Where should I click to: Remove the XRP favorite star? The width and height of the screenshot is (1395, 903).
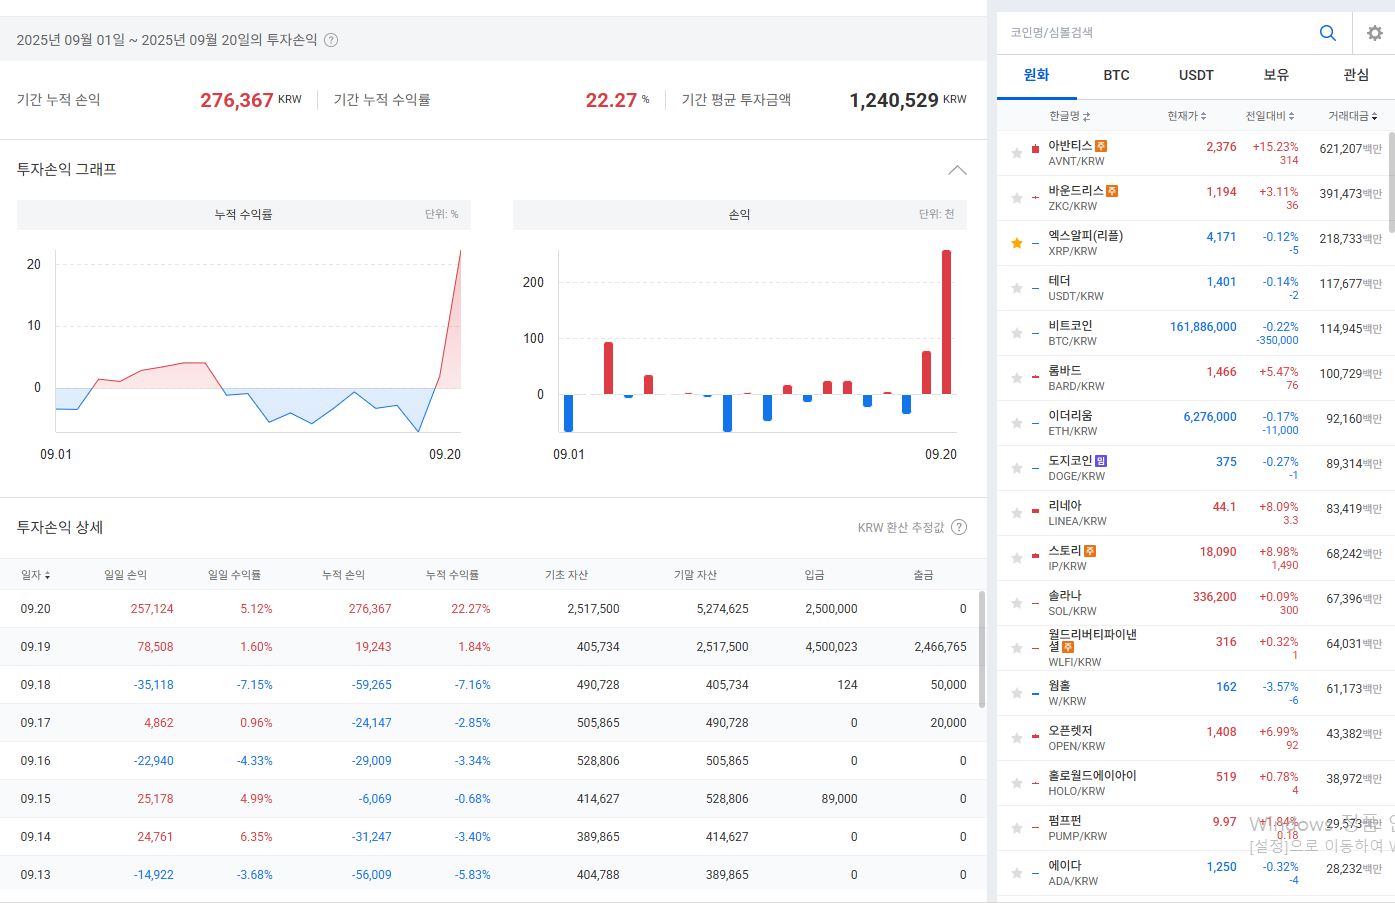(x=1016, y=243)
